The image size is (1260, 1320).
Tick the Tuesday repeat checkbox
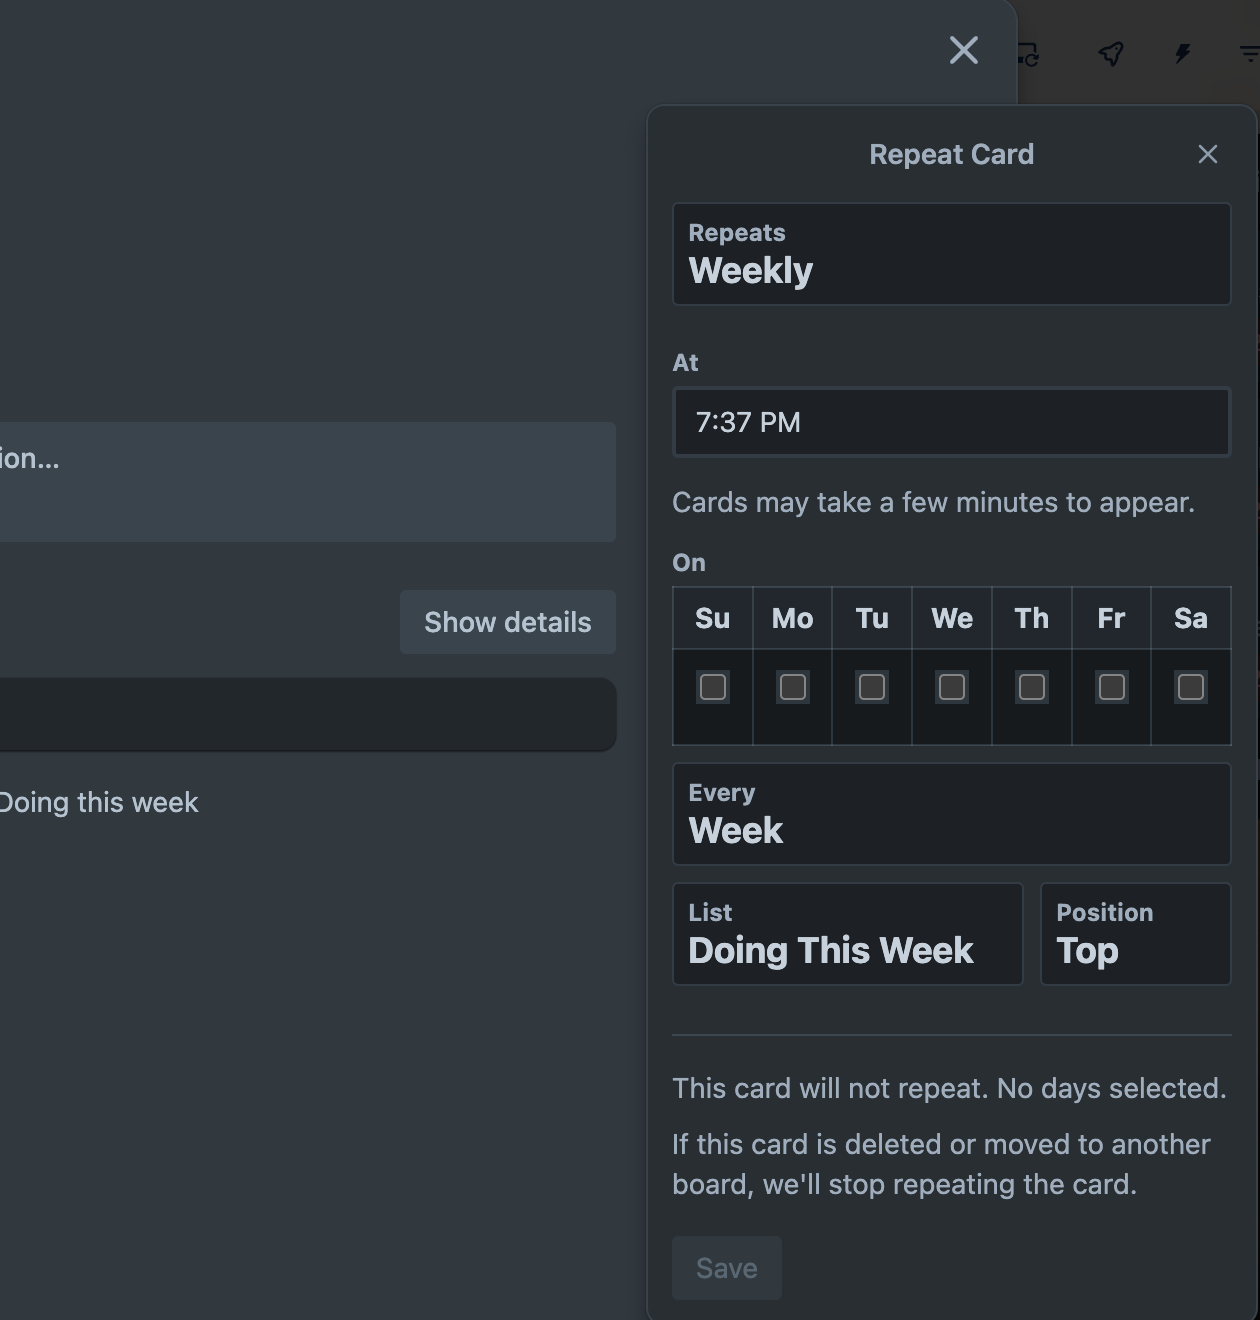click(872, 687)
